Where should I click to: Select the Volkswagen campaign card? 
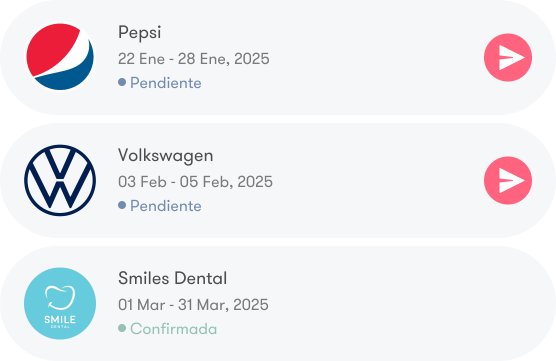tap(278, 180)
